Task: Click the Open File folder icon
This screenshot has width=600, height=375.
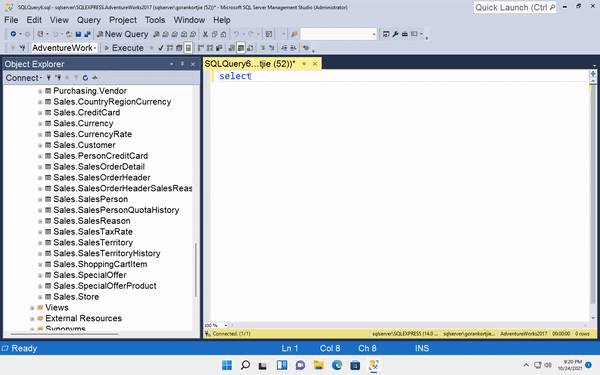Action: (69, 34)
